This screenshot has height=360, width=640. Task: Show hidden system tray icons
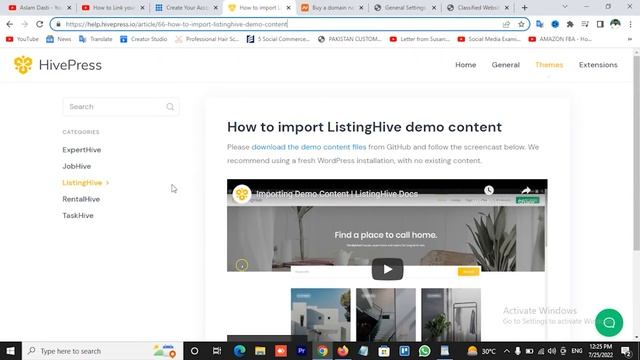507,351
